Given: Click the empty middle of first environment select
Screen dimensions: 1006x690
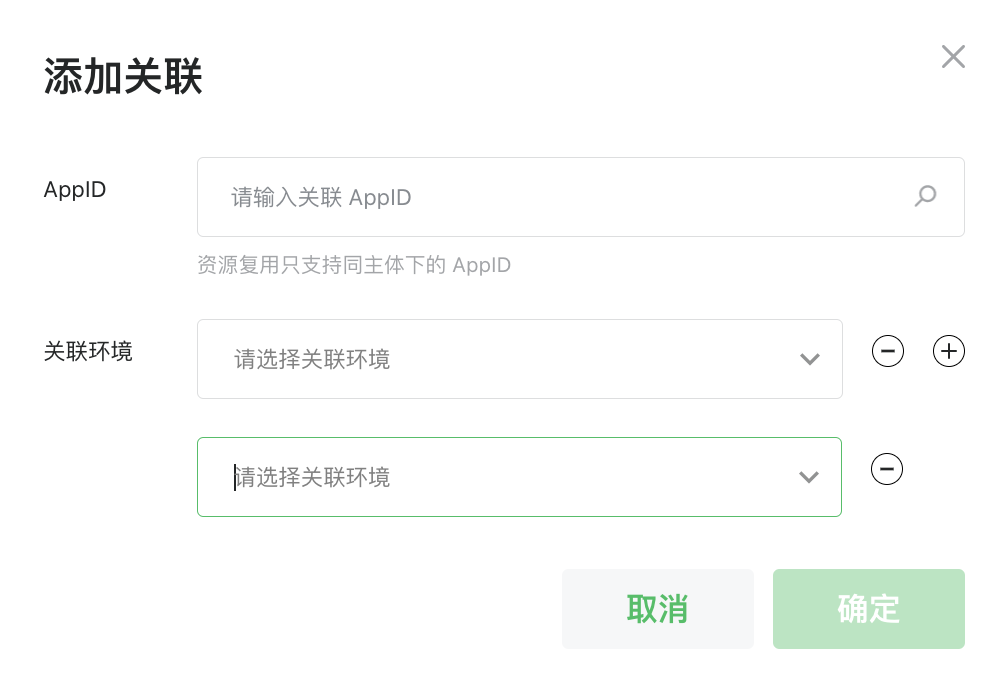Looking at the screenshot, I should 590,359.
